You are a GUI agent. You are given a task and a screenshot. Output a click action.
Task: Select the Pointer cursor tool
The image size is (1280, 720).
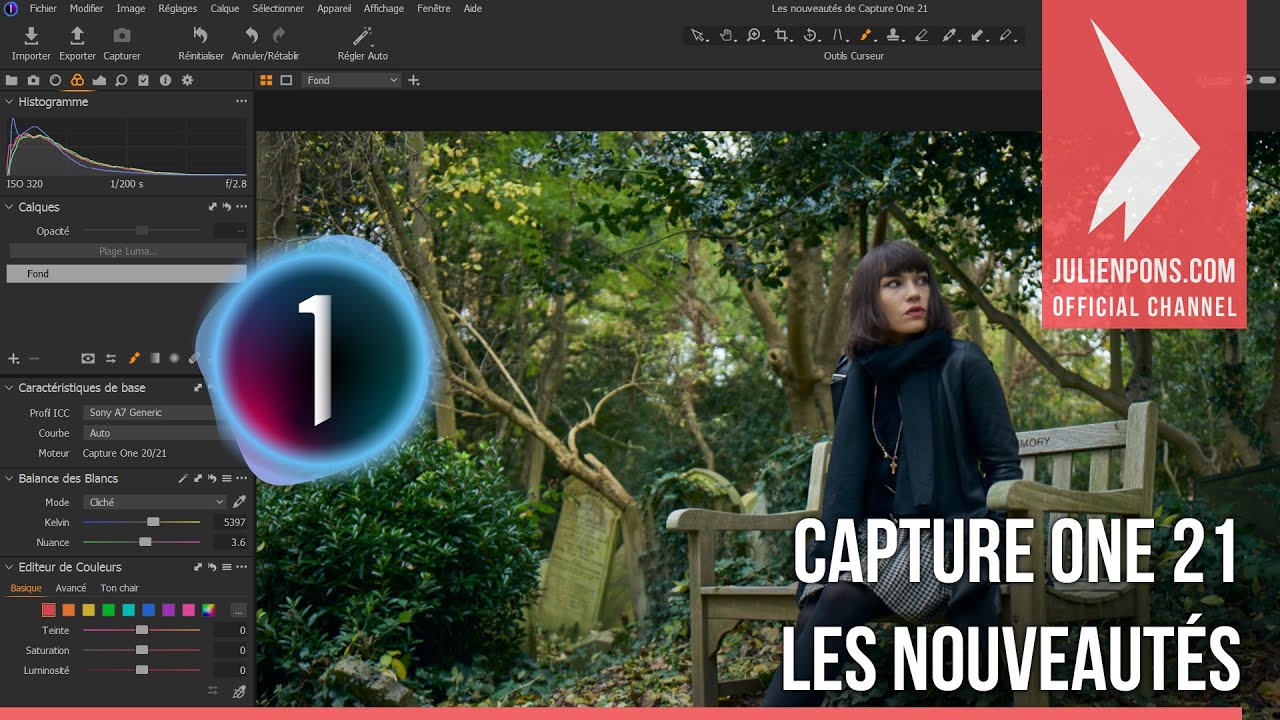click(698, 36)
